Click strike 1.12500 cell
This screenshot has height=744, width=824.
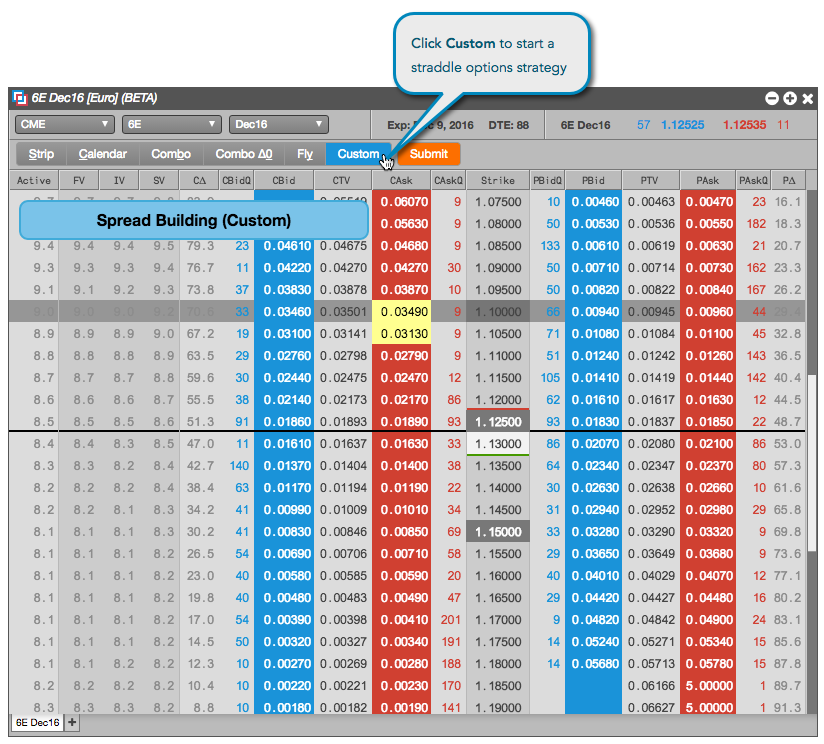point(498,421)
